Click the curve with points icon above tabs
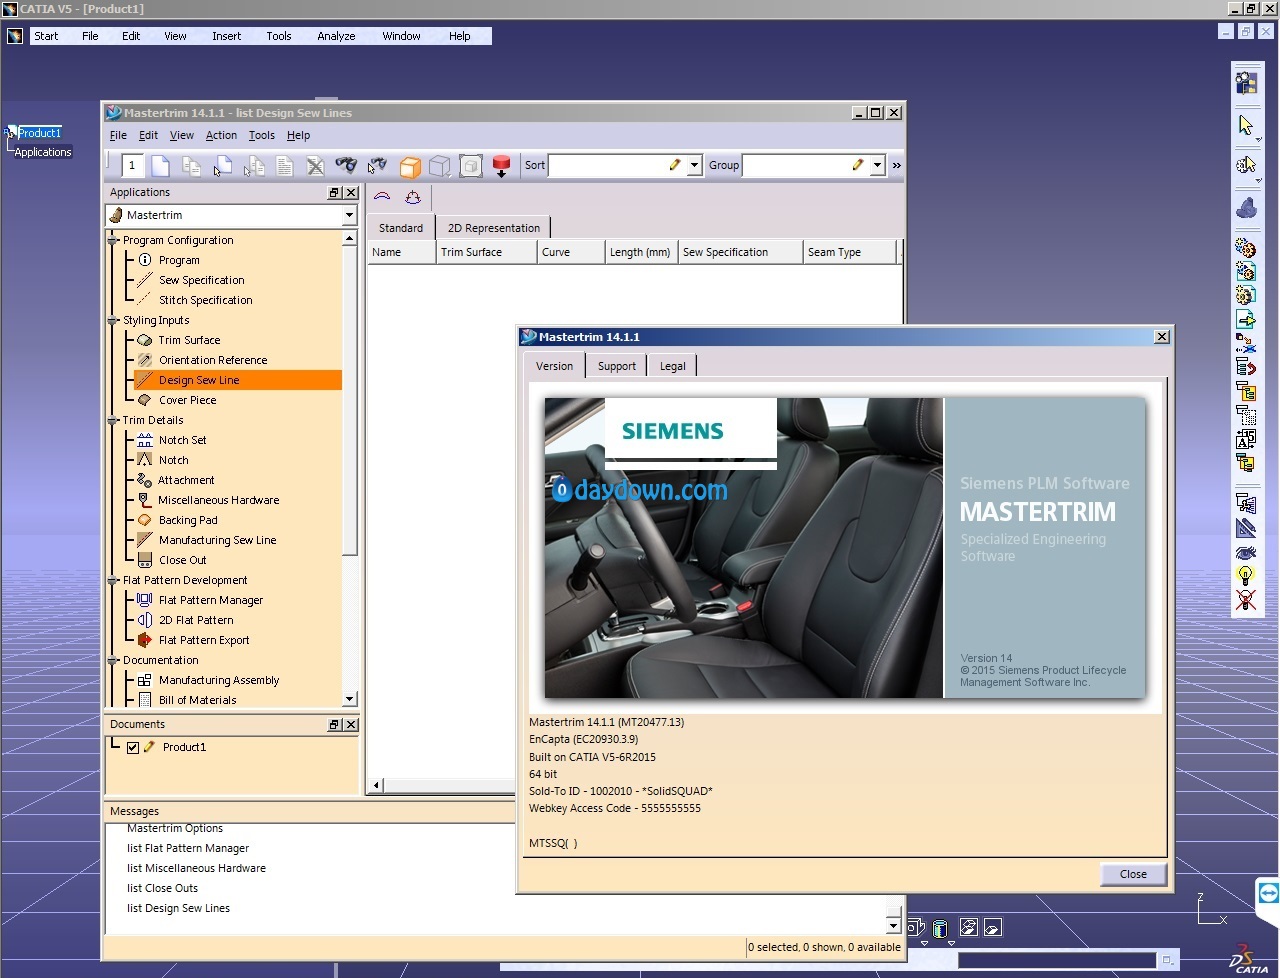The width and height of the screenshot is (1280, 978). point(412,197)
